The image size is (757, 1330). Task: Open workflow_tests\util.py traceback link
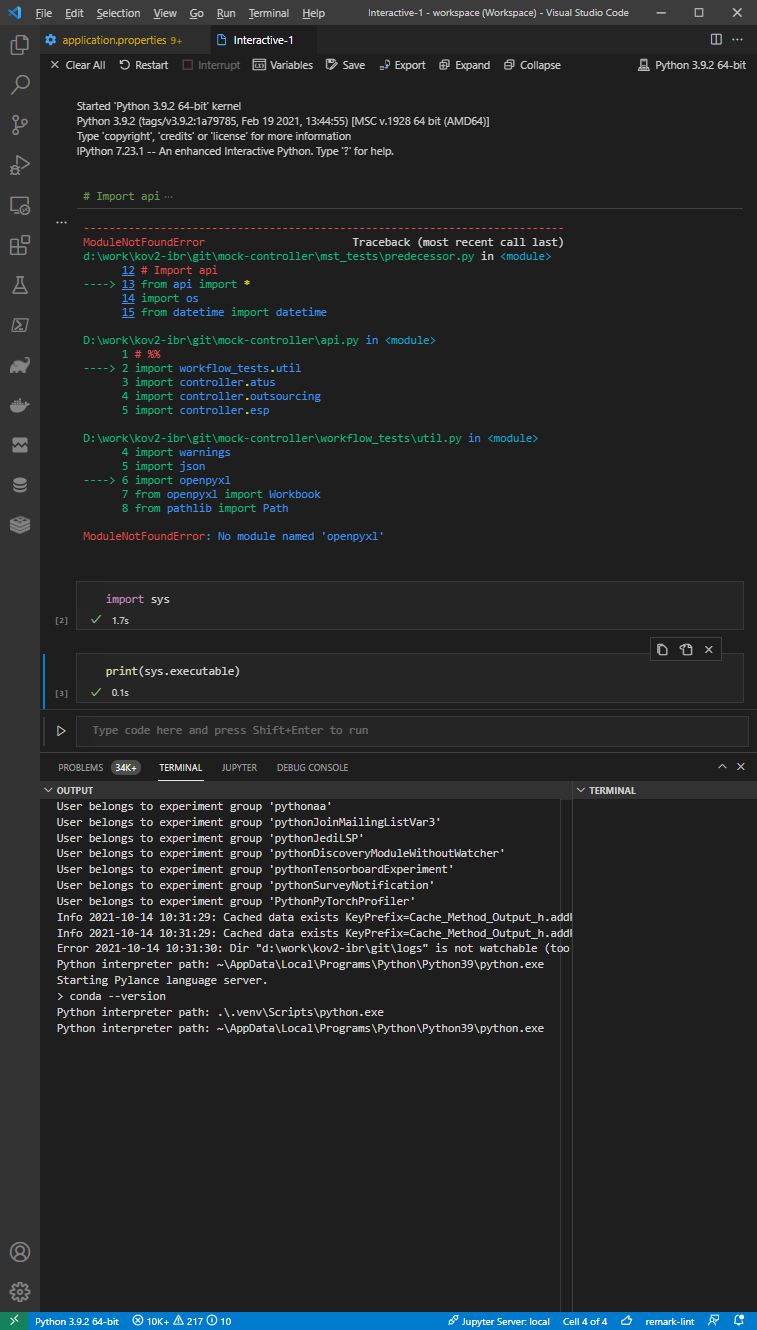[274, 438]
